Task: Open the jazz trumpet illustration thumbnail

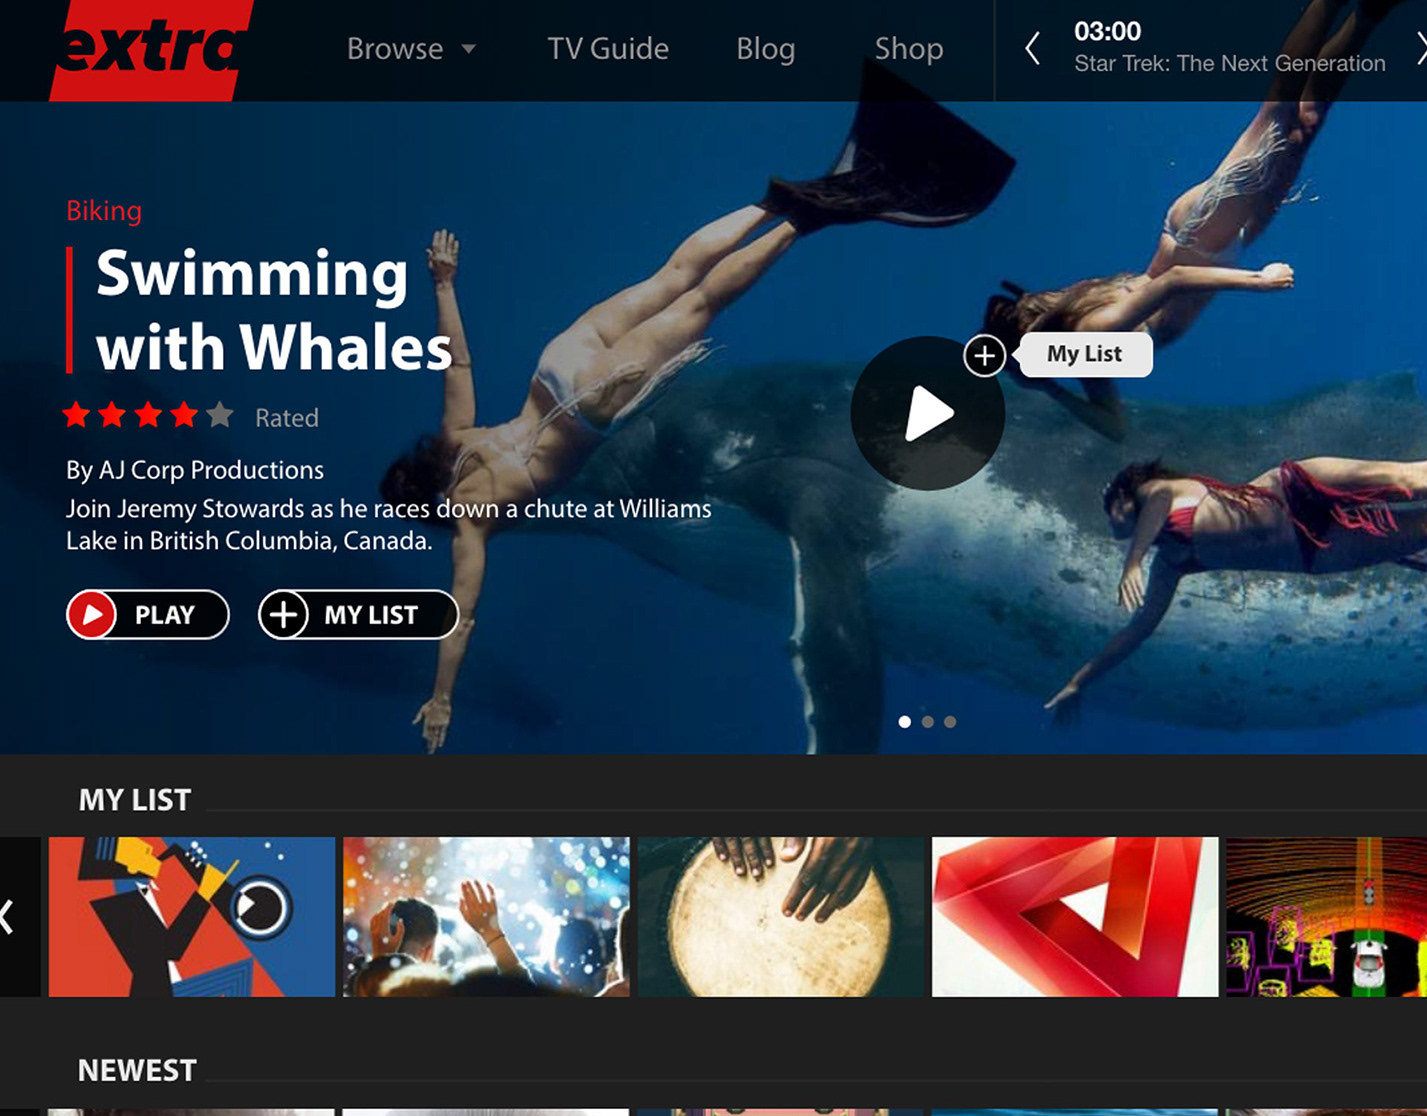Action: (x=192, y=917)
